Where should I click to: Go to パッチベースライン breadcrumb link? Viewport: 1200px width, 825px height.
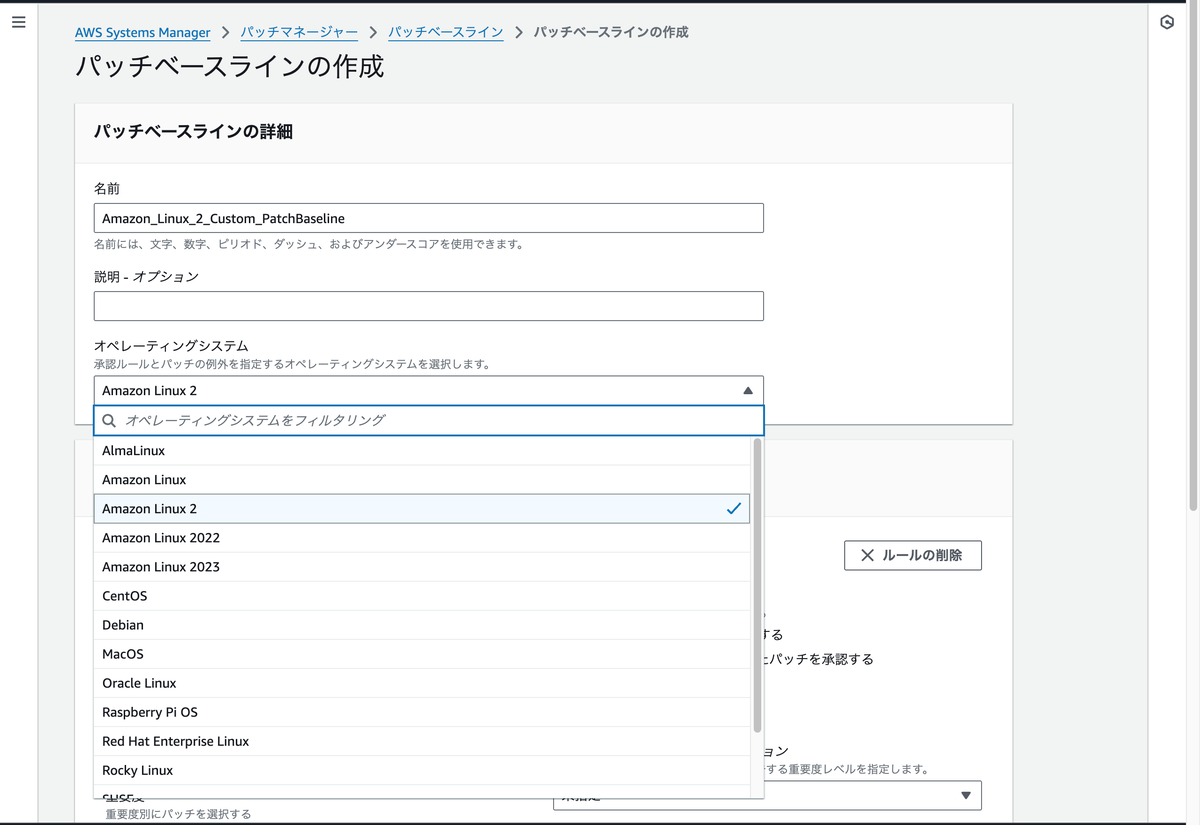pyautogui.click(x=446, y=32)
